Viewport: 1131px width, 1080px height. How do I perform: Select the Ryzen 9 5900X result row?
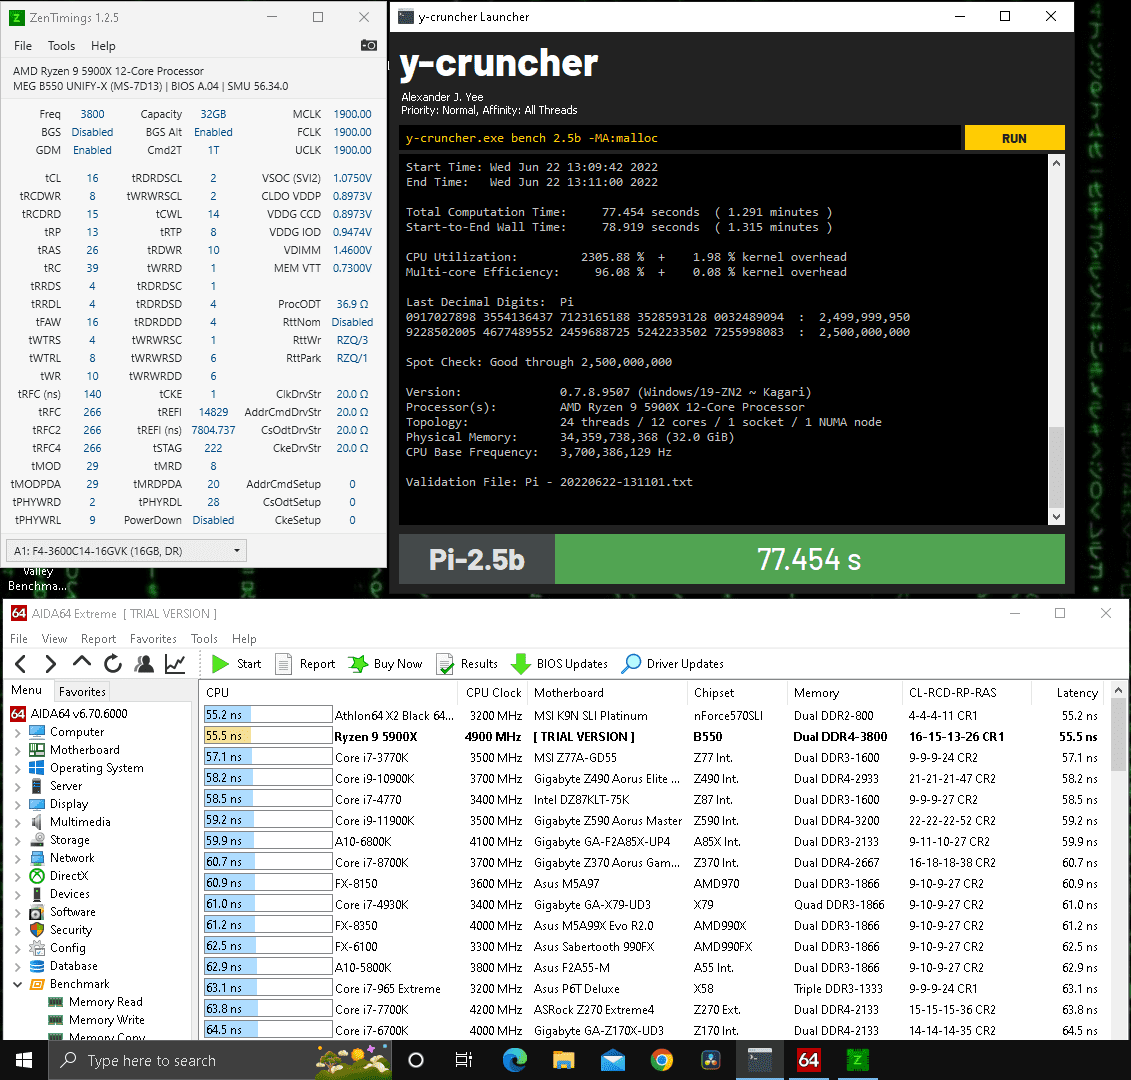point(653,737)
